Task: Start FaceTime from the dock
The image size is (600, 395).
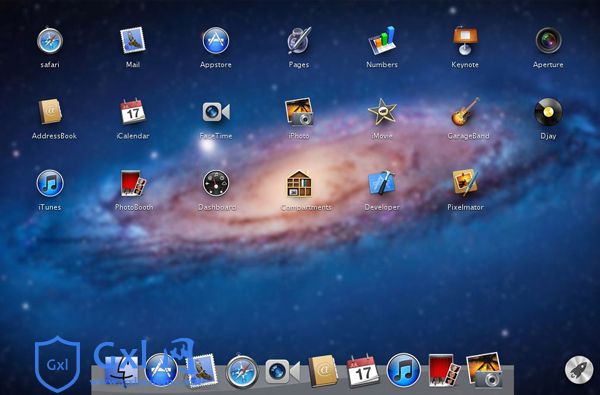Action: click(x=282, y=371)
